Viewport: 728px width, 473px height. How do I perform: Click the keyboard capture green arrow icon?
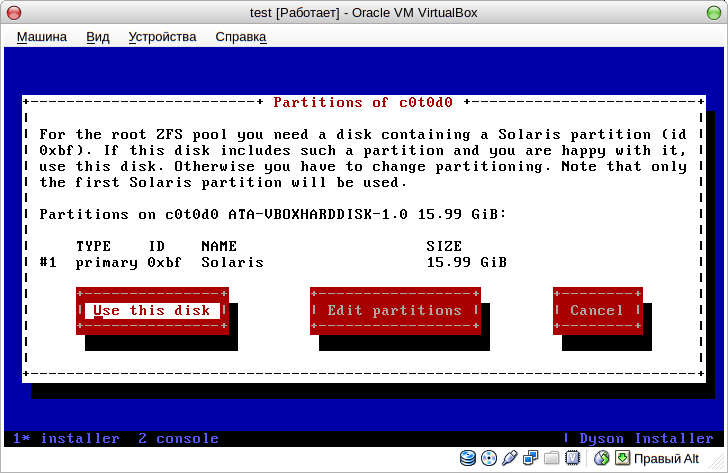(x=622, y=458)
